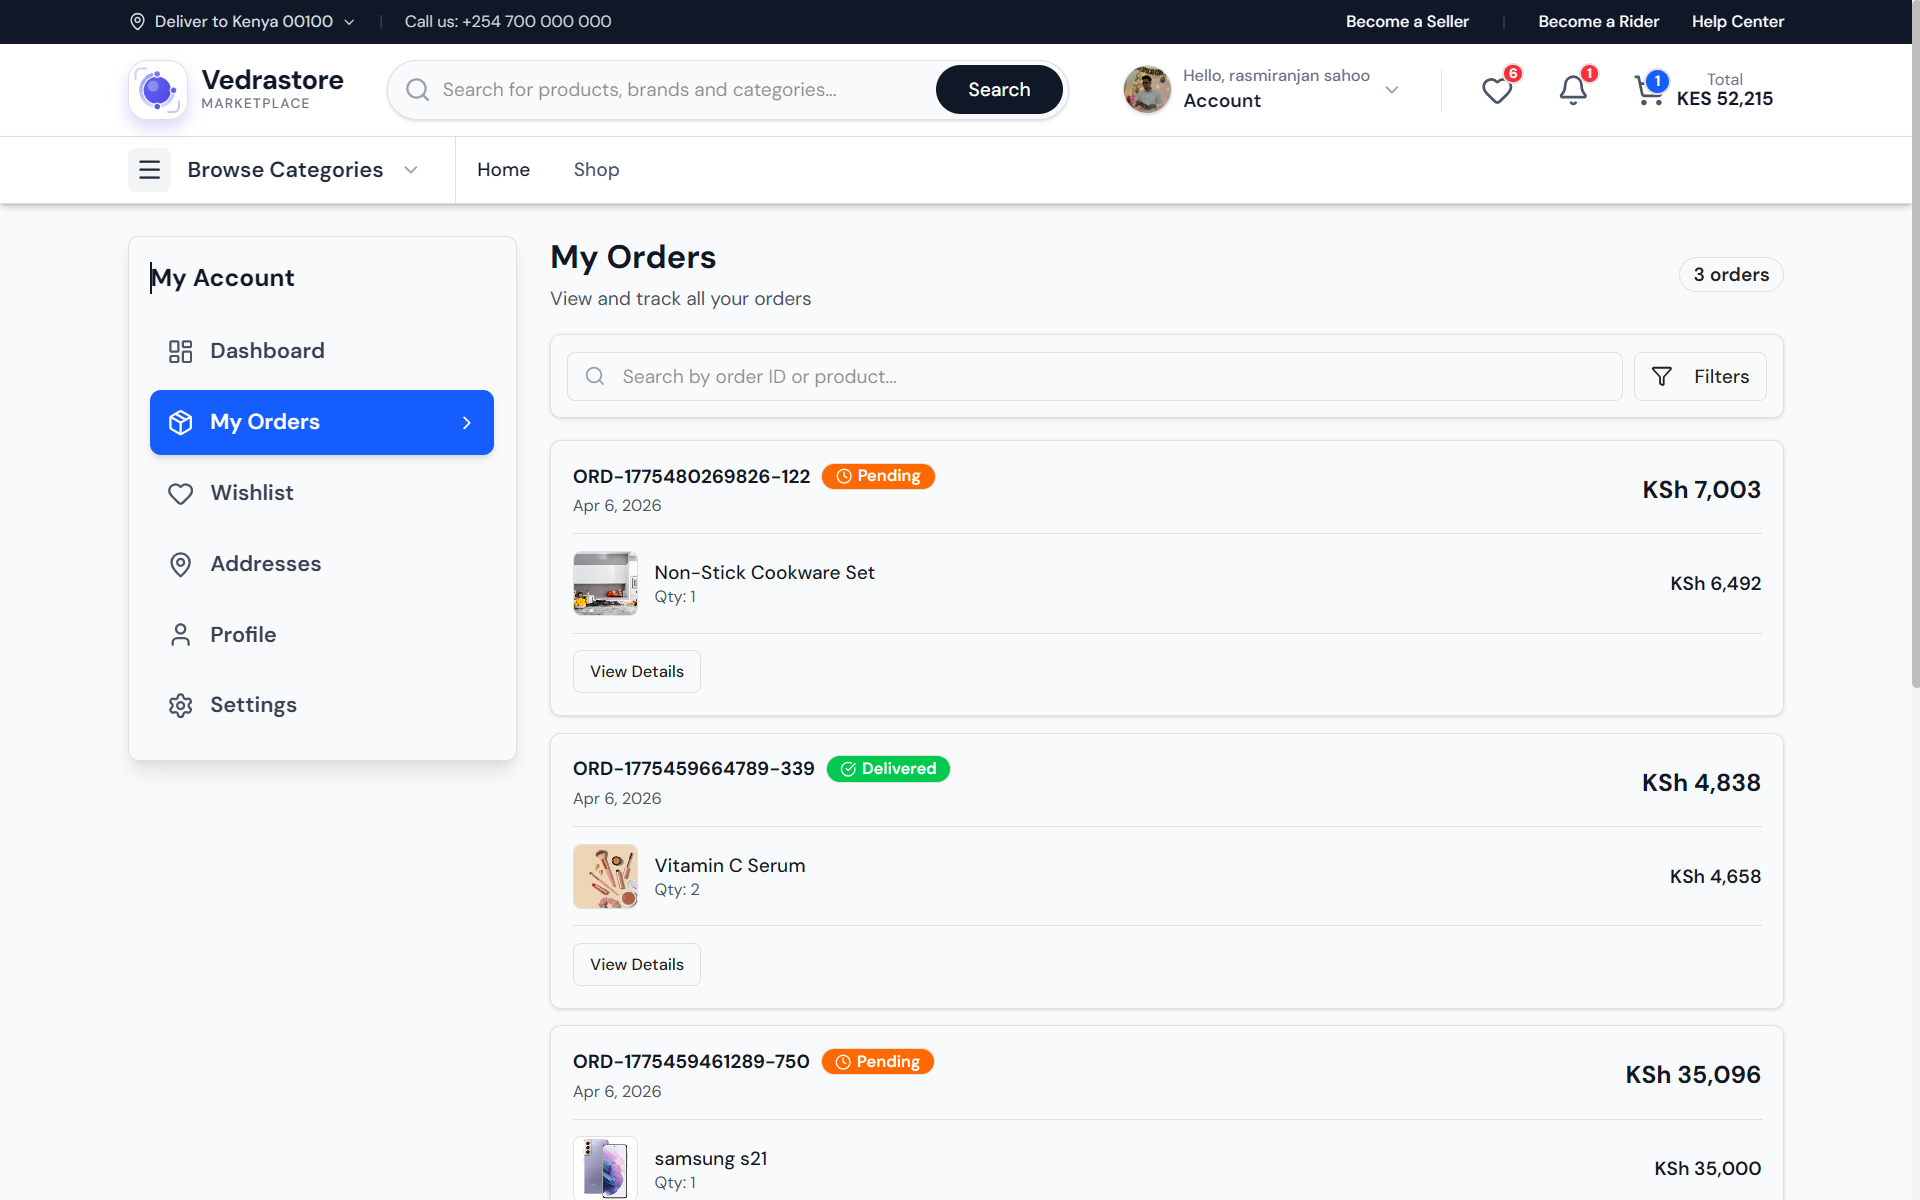Viewport: 1920px width, 1200px height.
Task: Click the KSh 35,096 order total
Action: pyautogui.click(x=1693, y=1075)
